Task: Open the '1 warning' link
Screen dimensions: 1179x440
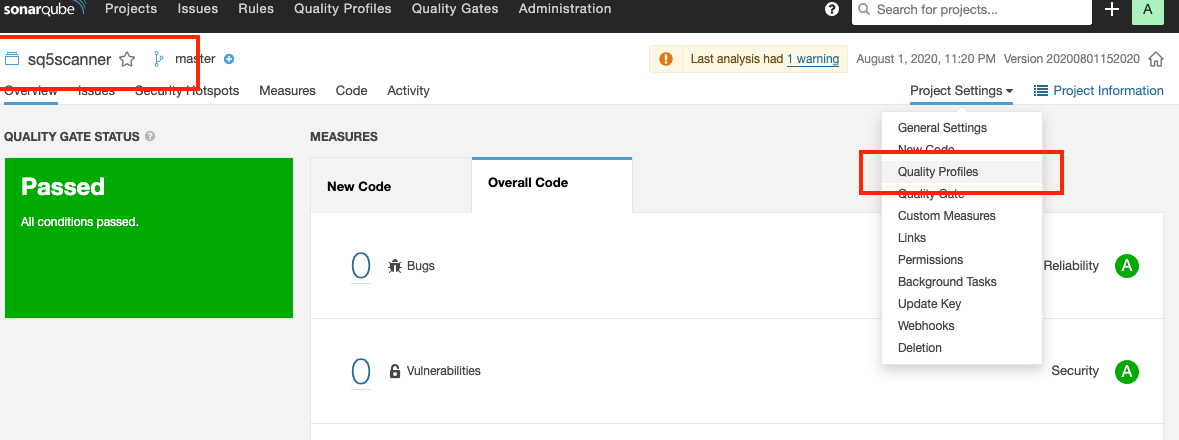Action: (813, 59)
